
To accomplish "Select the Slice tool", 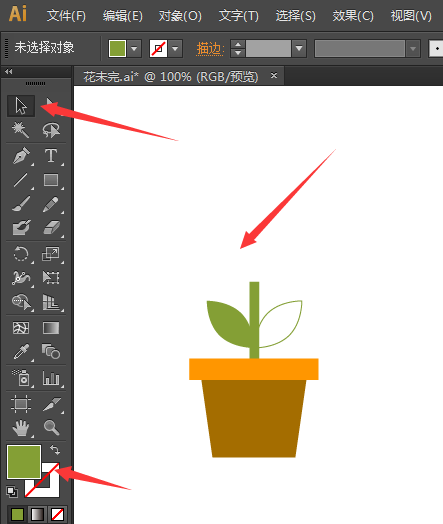I will click(51, 404).
